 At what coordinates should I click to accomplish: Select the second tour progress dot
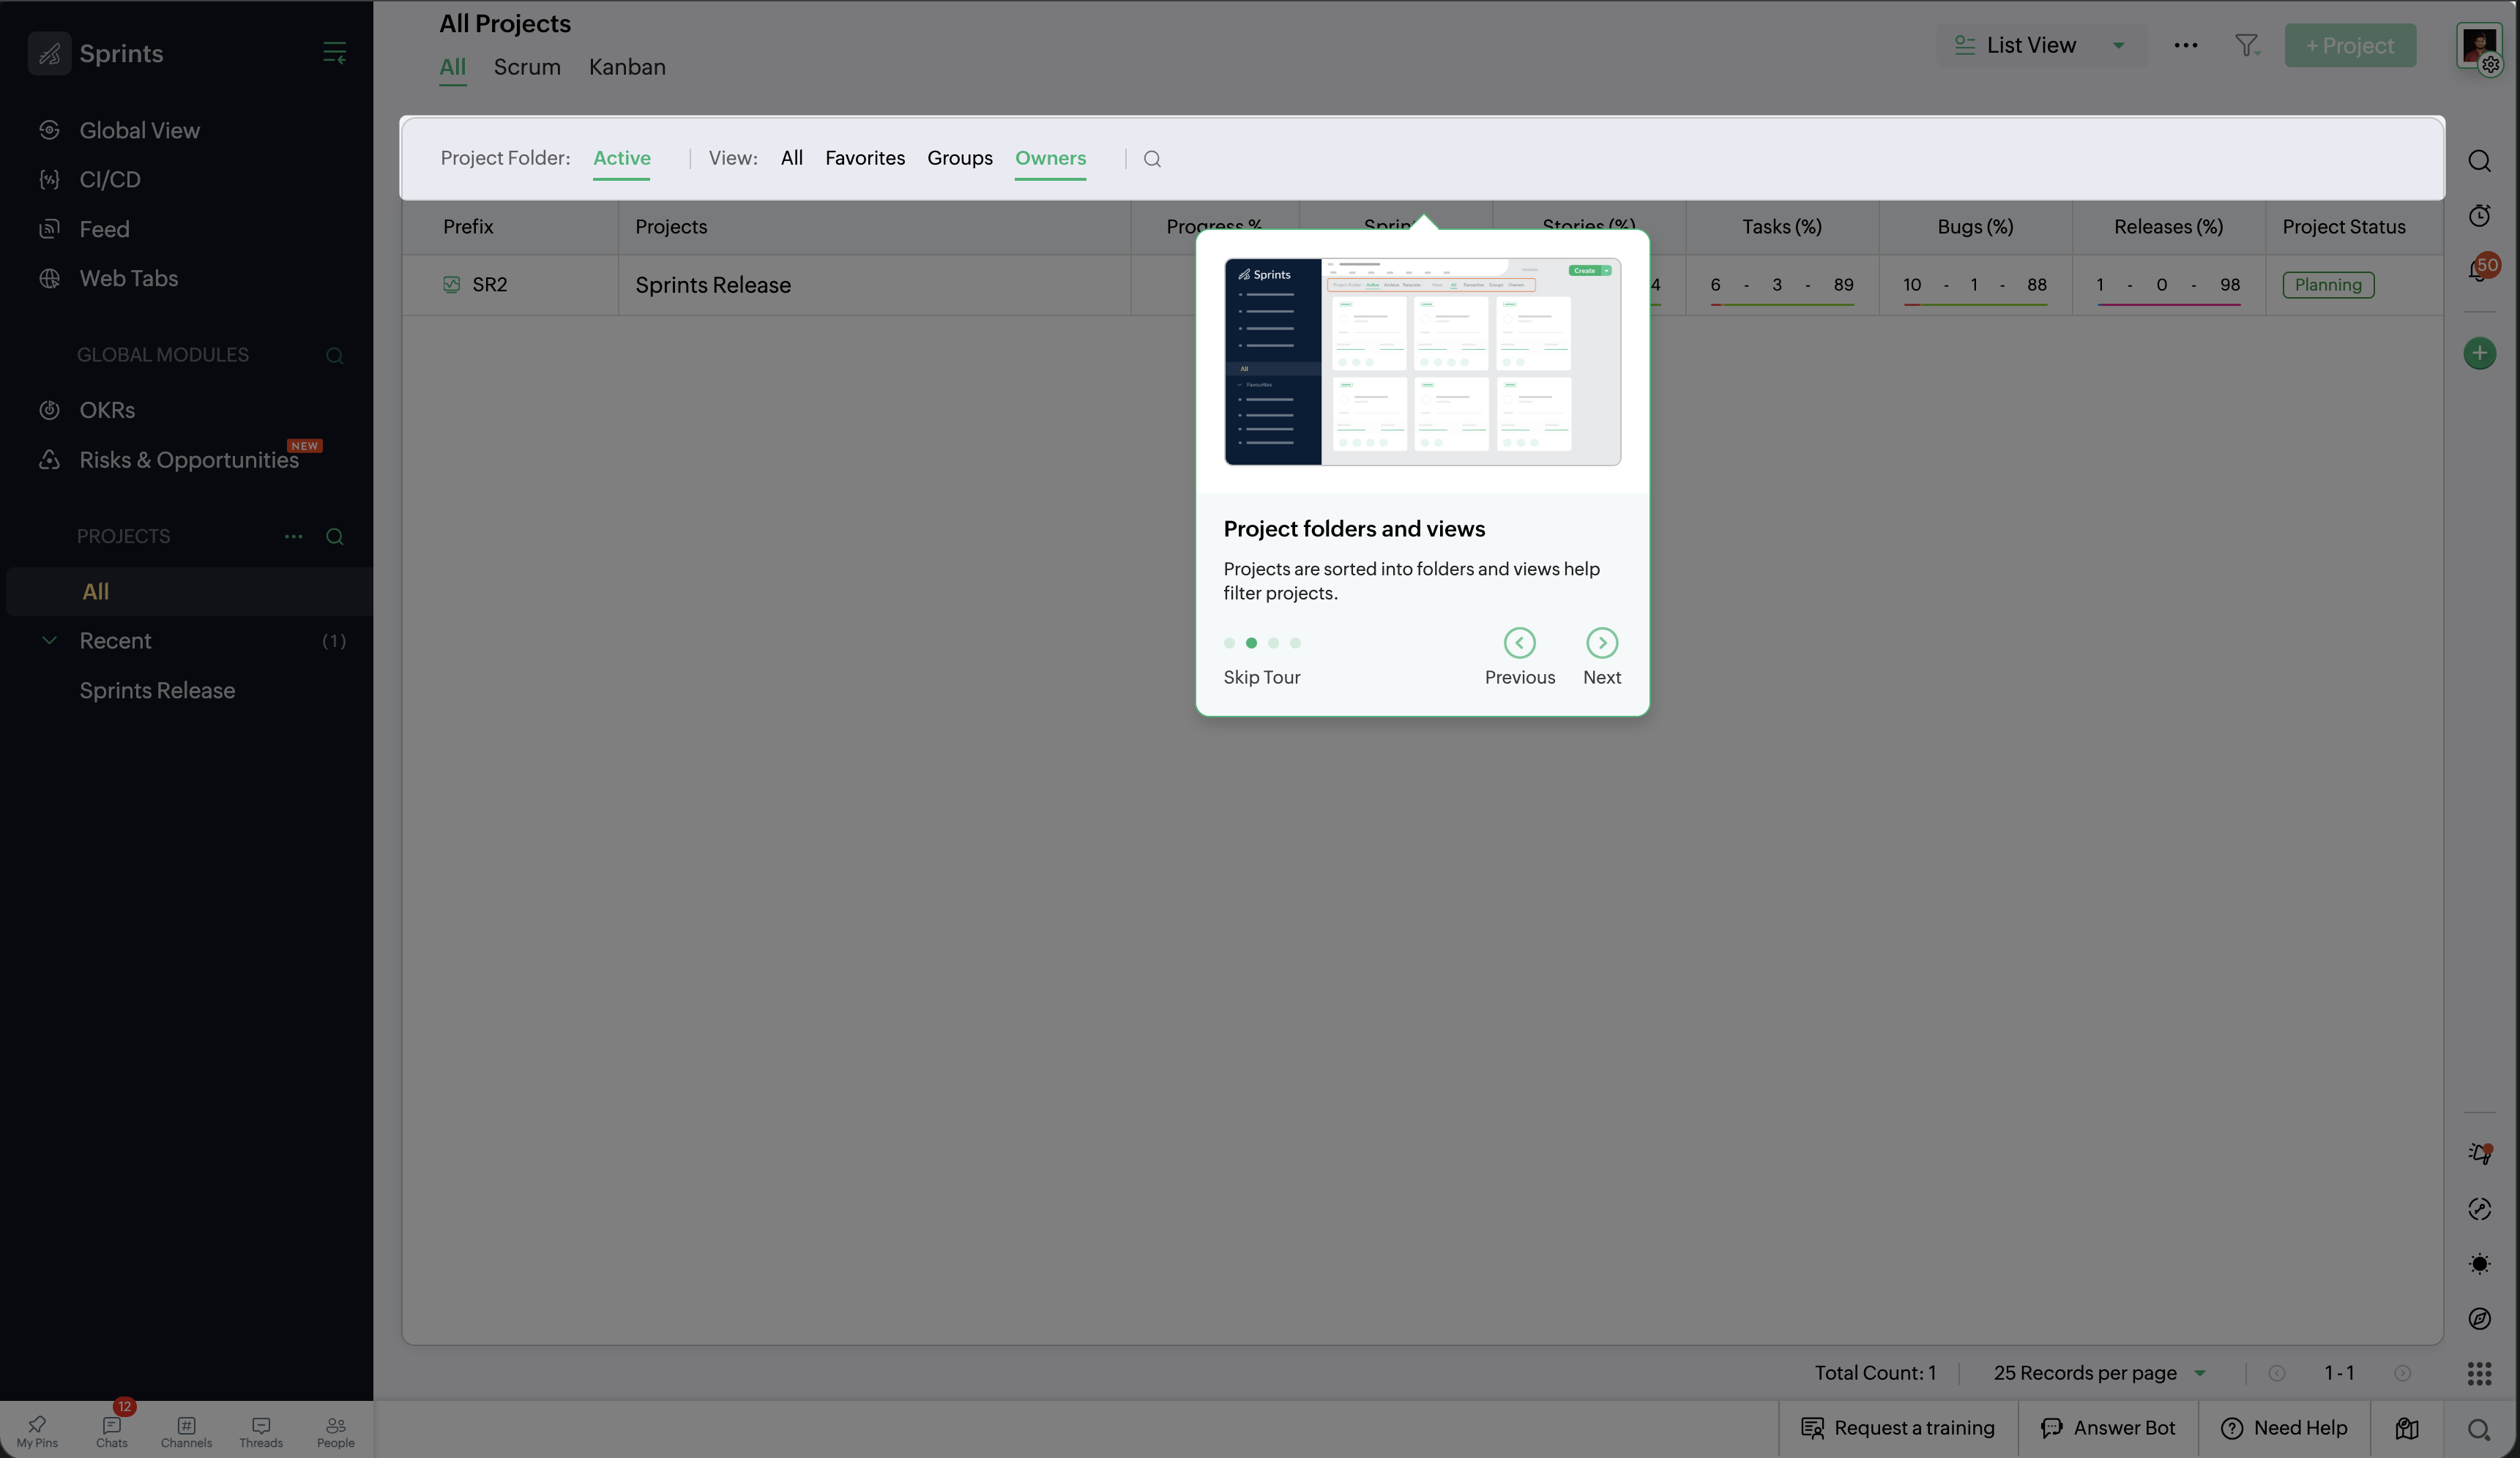click(1251, 643)
